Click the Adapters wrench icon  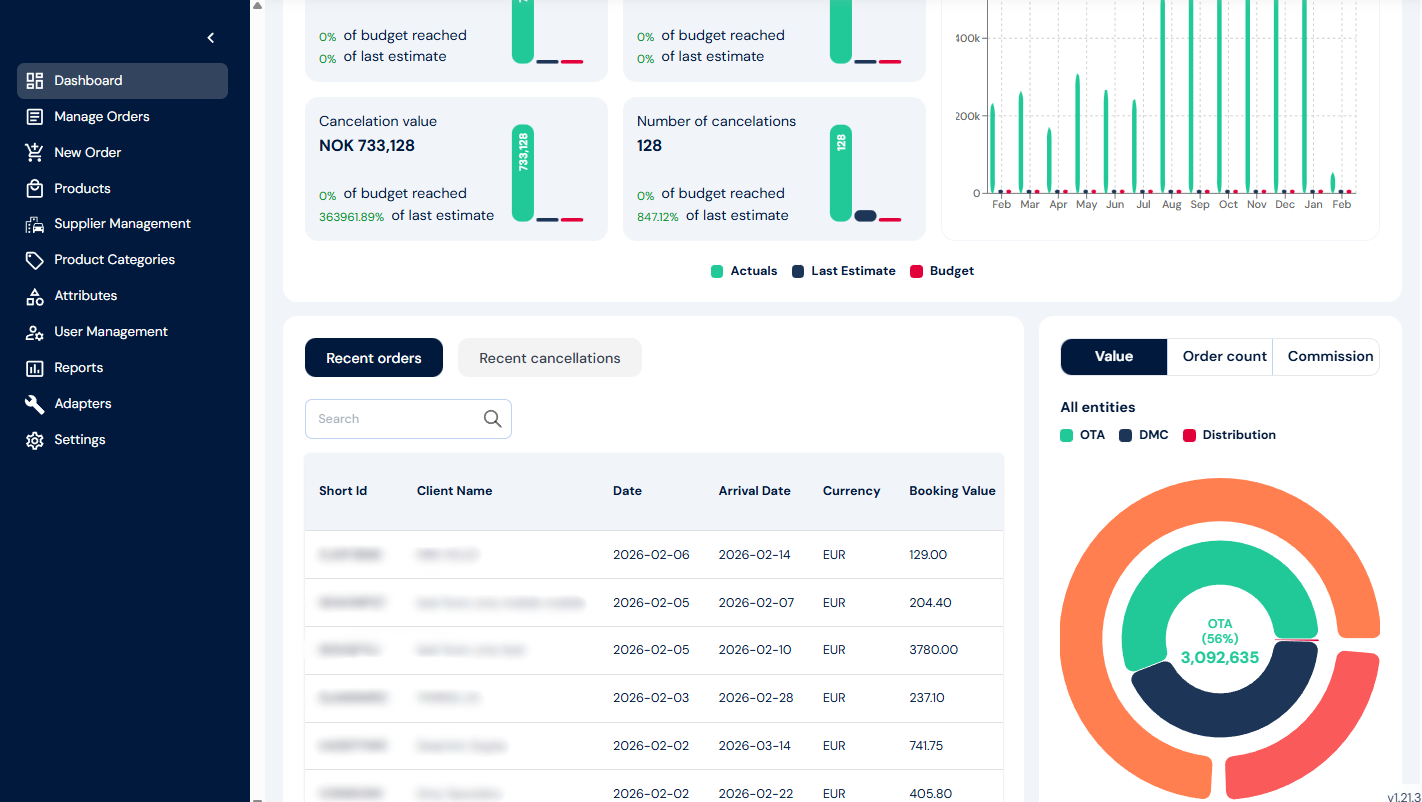35,404
